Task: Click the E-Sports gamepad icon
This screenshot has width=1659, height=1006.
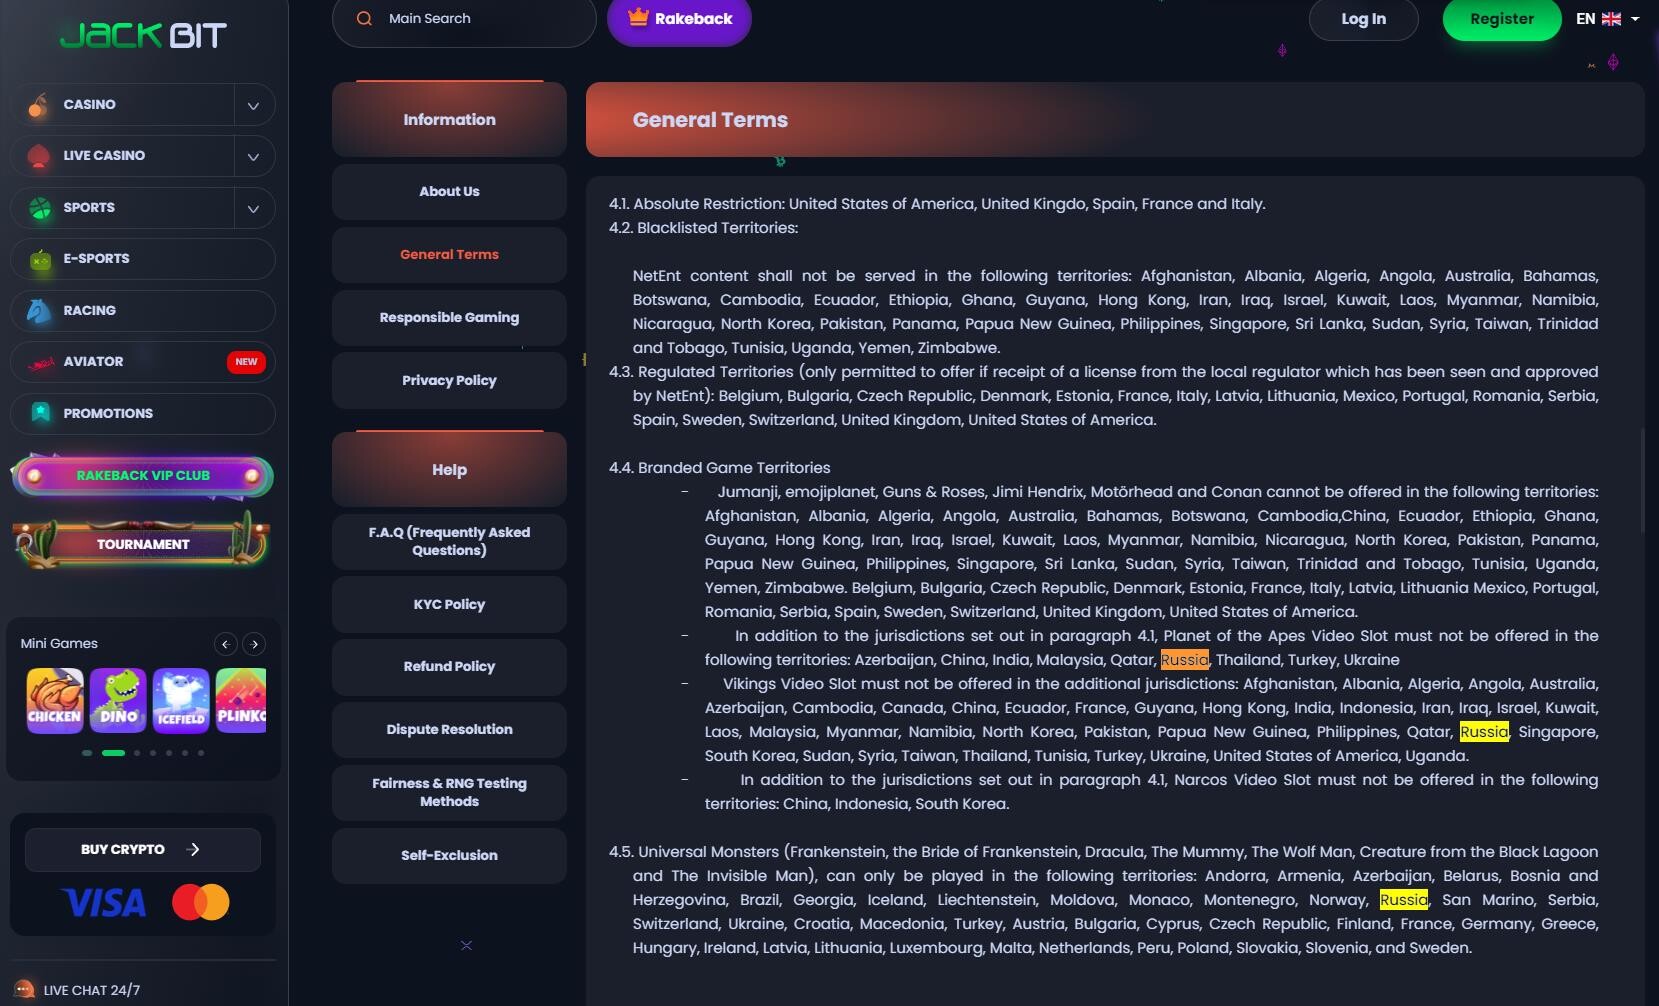Action: [40, 260]
